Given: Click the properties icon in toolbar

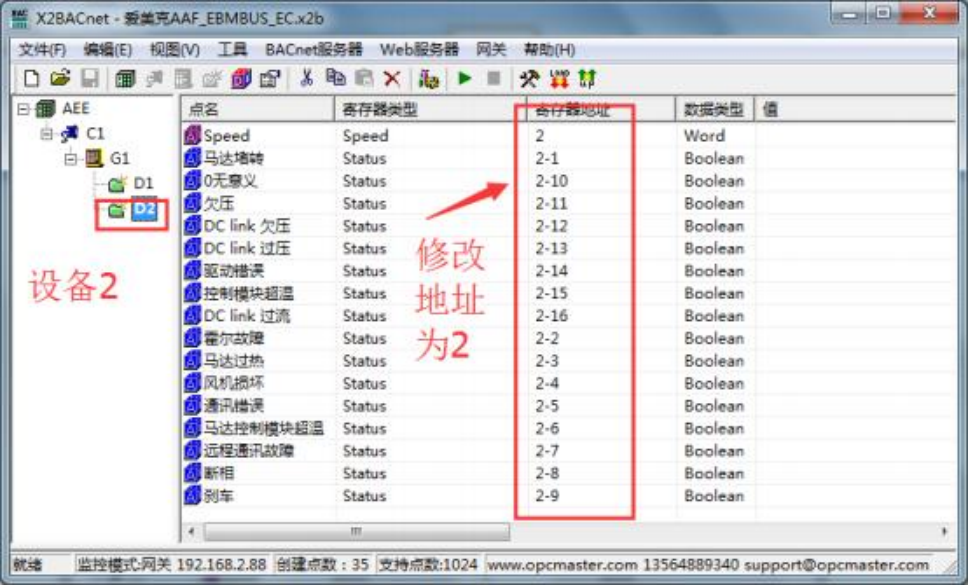Looking at the screenshot, I should (269, 79).
